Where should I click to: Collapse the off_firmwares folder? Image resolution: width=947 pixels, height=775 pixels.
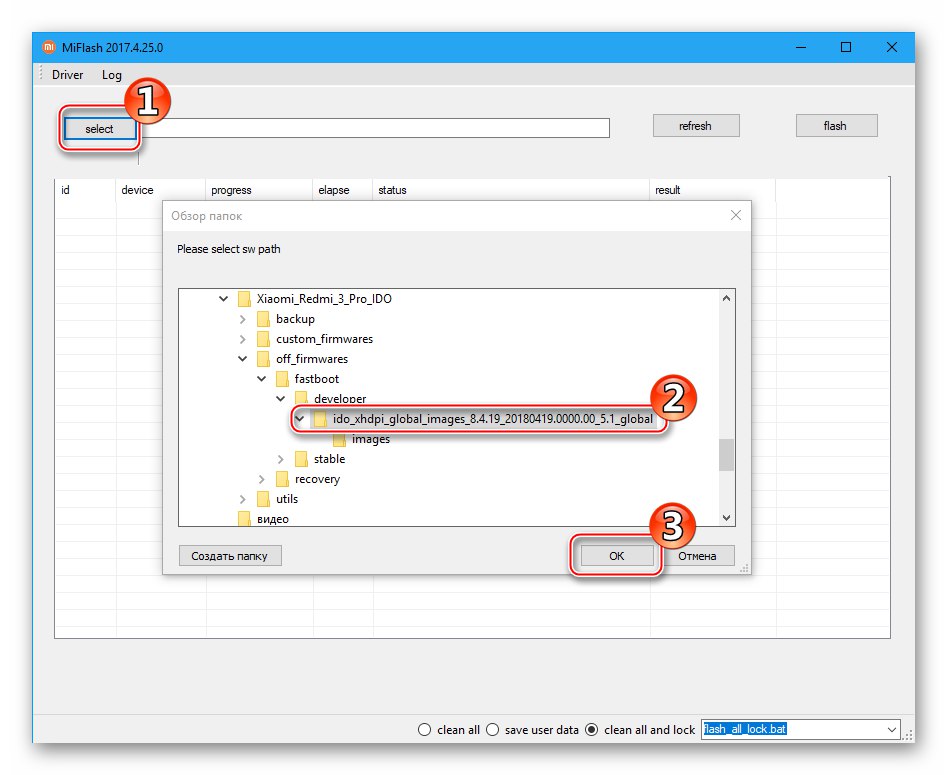click(x=242, y=359)
